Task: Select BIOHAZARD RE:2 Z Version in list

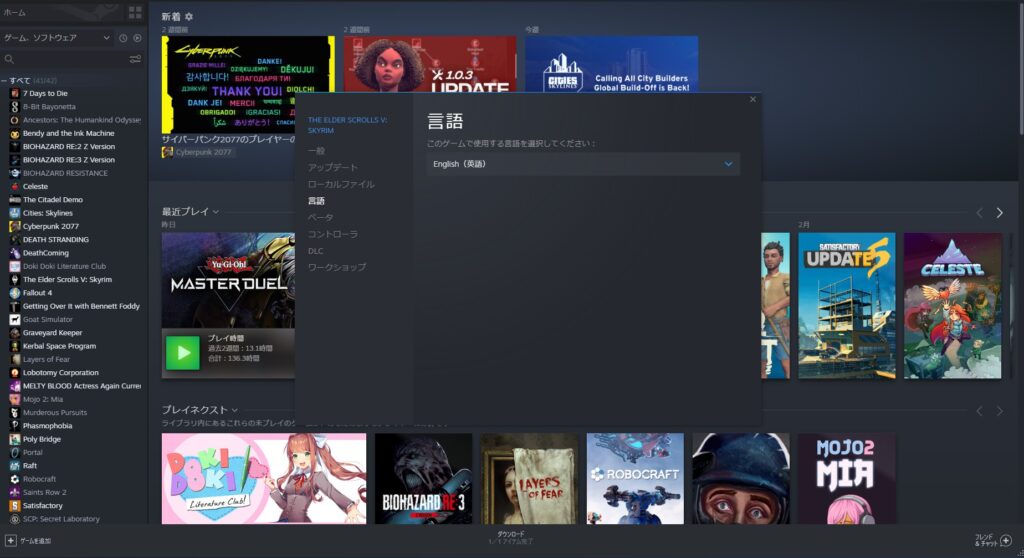Action: tap(69, 146)
